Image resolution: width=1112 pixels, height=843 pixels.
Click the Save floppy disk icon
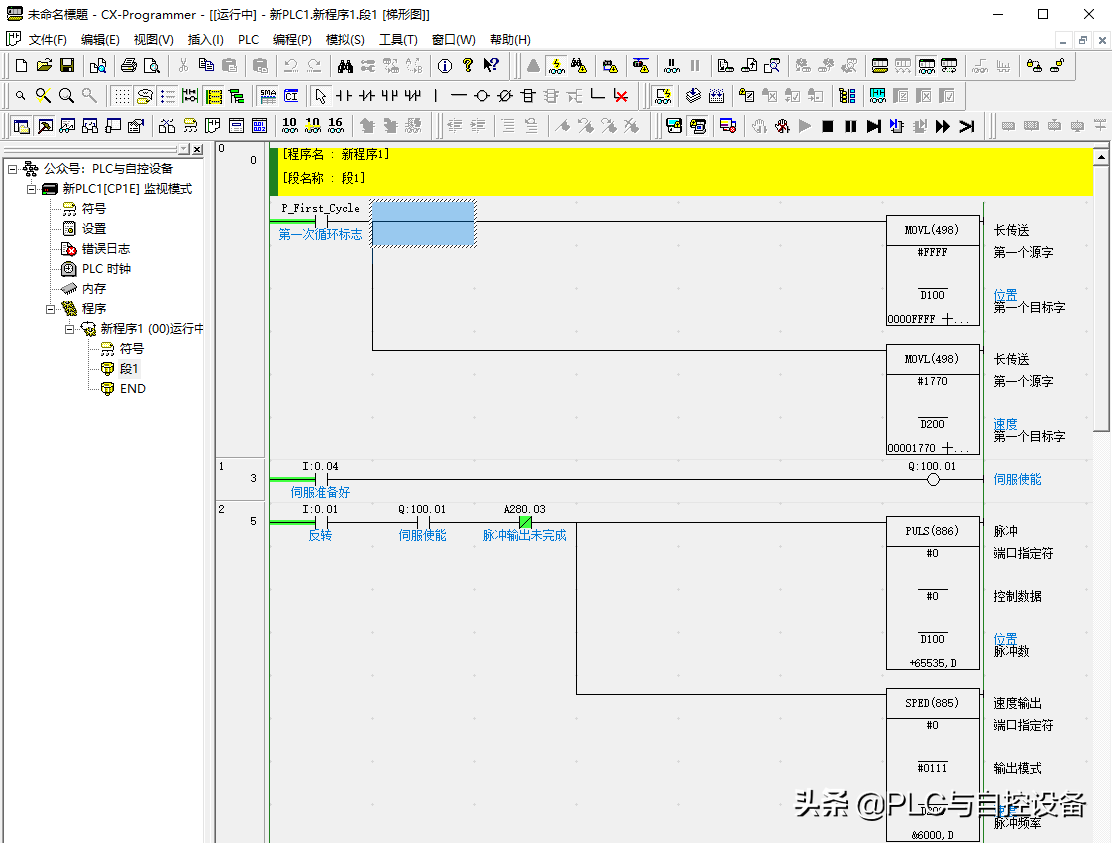coord(67,66)
